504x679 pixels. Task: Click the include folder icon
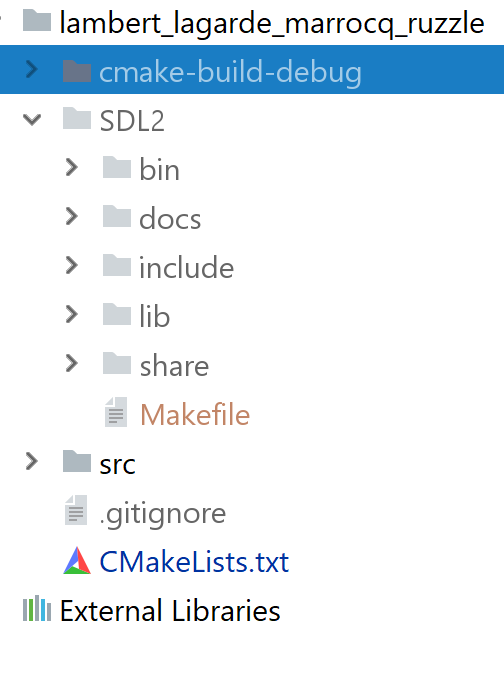coord(116,265)
